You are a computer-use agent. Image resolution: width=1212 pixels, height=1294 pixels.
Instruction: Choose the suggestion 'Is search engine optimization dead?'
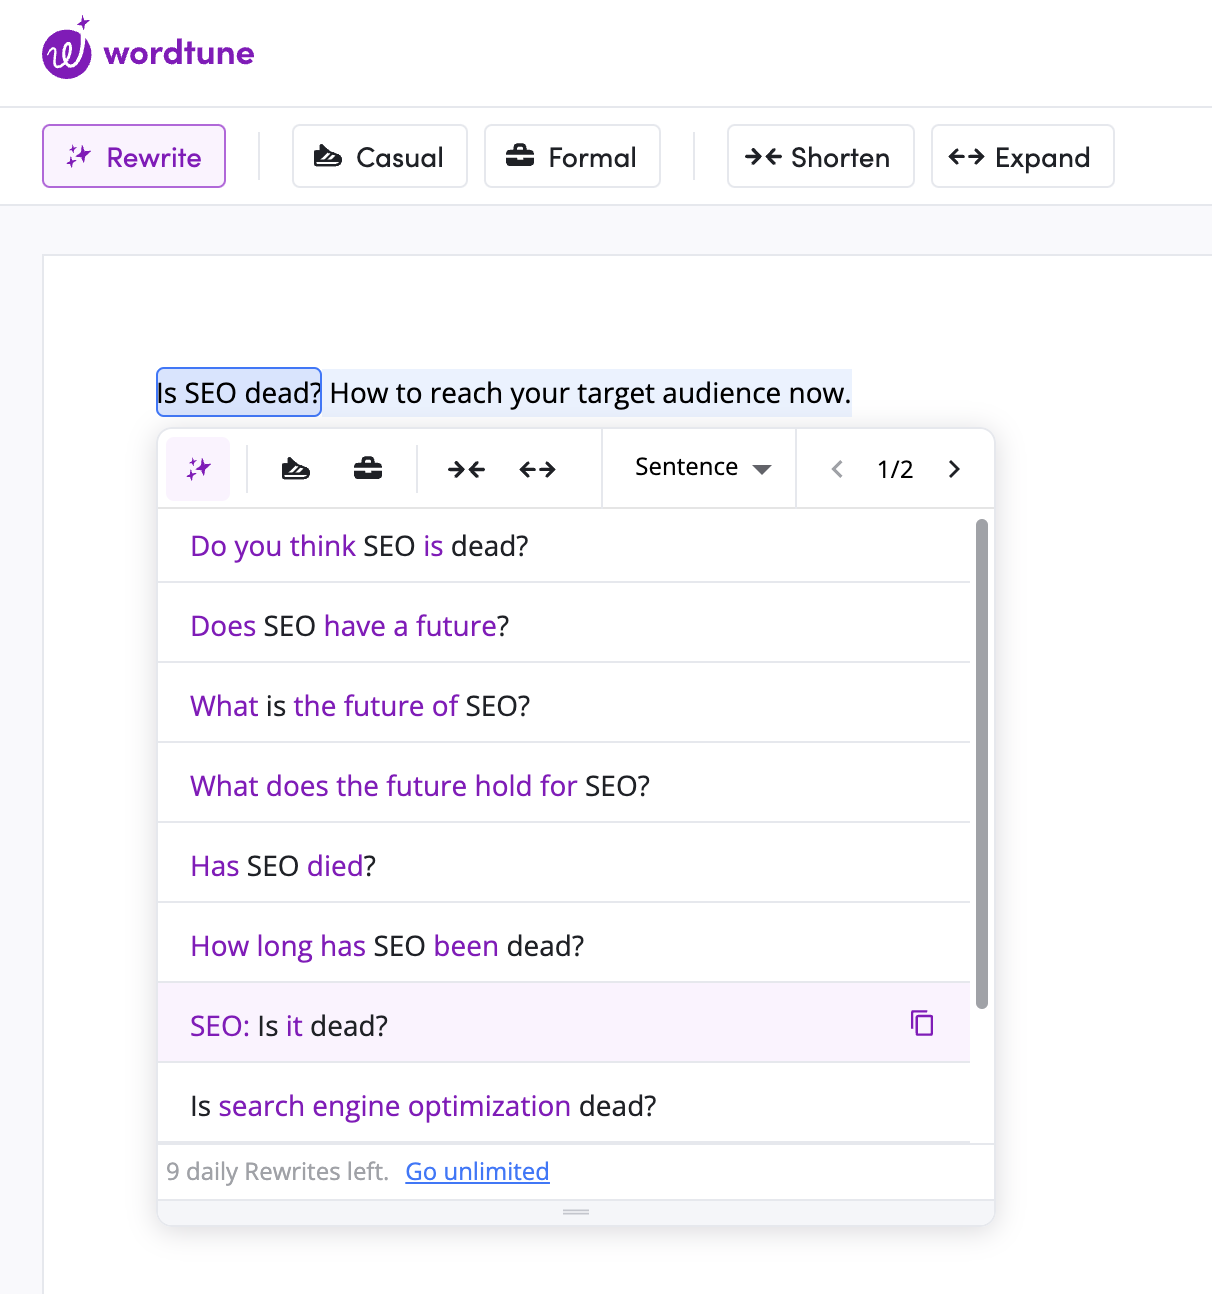pos(423,1105)
